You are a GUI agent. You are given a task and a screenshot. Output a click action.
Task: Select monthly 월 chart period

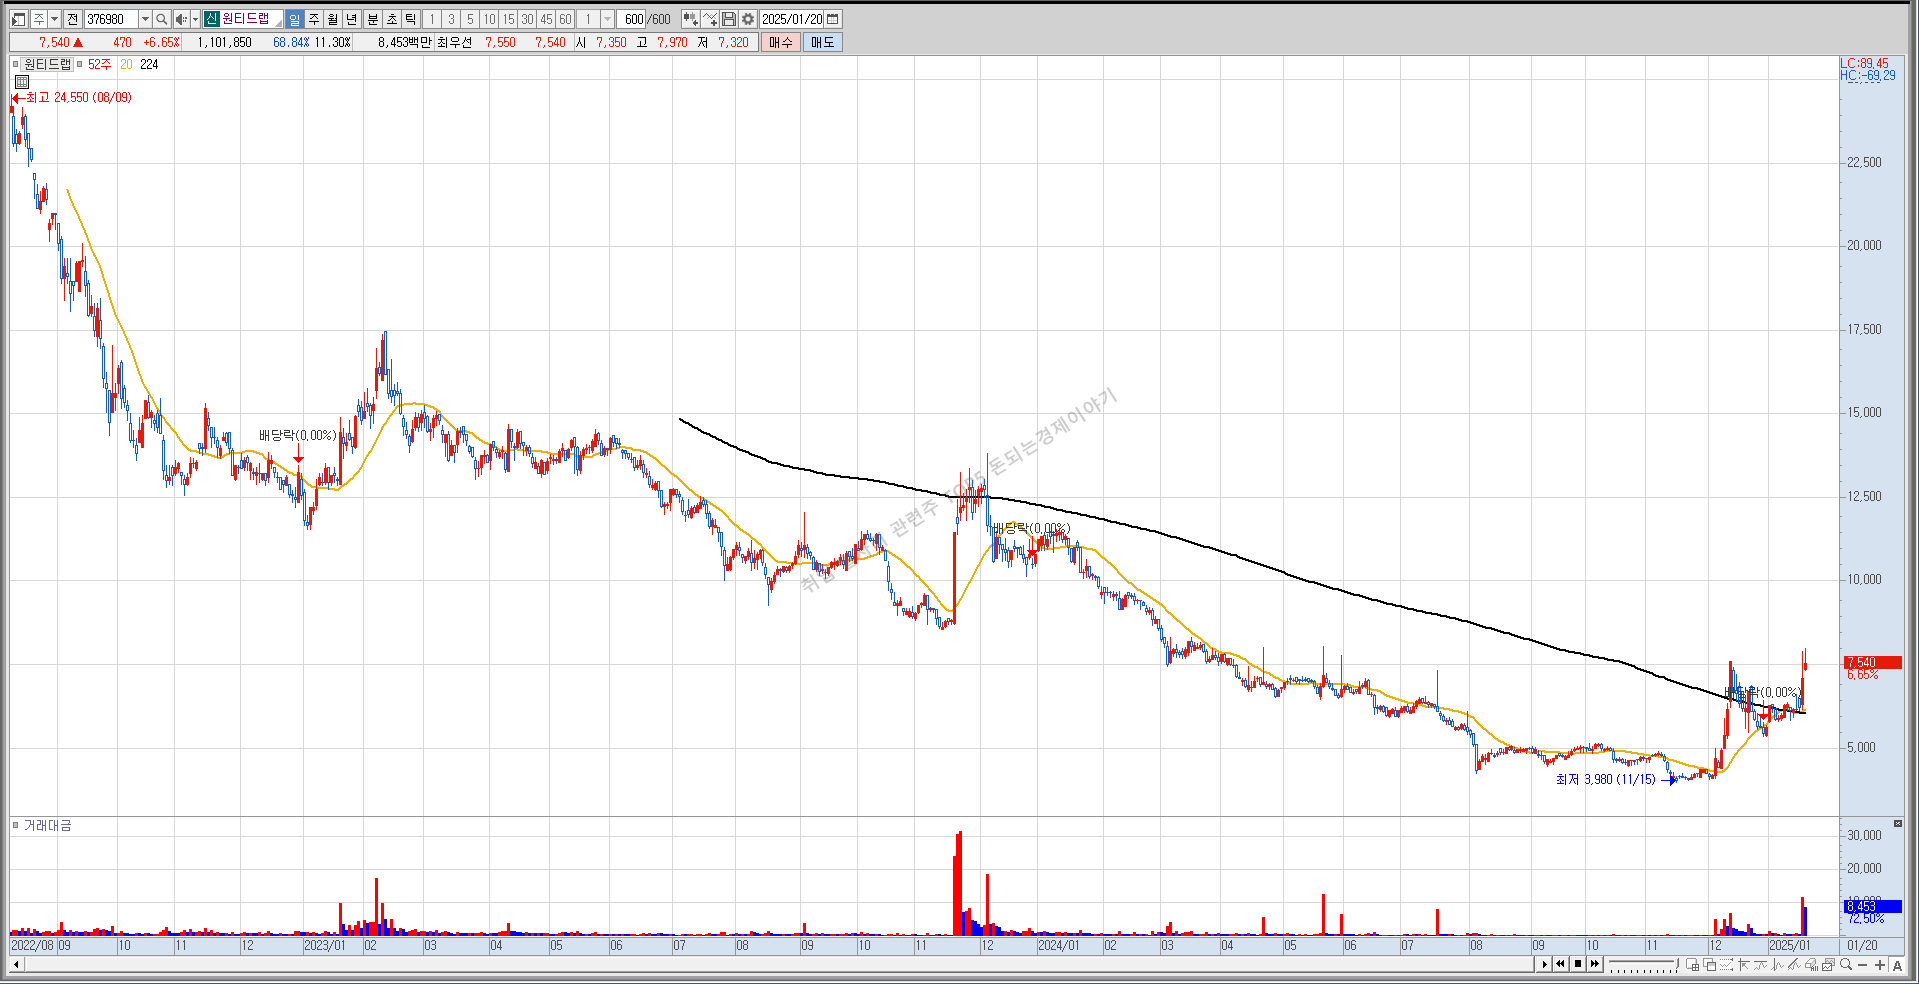pyautogui.click(x=332, y=19)
